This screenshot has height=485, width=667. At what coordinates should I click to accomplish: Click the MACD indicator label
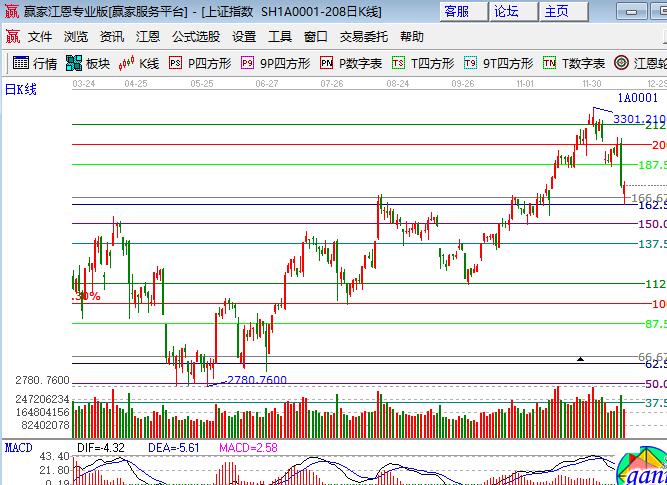point(18,445)
